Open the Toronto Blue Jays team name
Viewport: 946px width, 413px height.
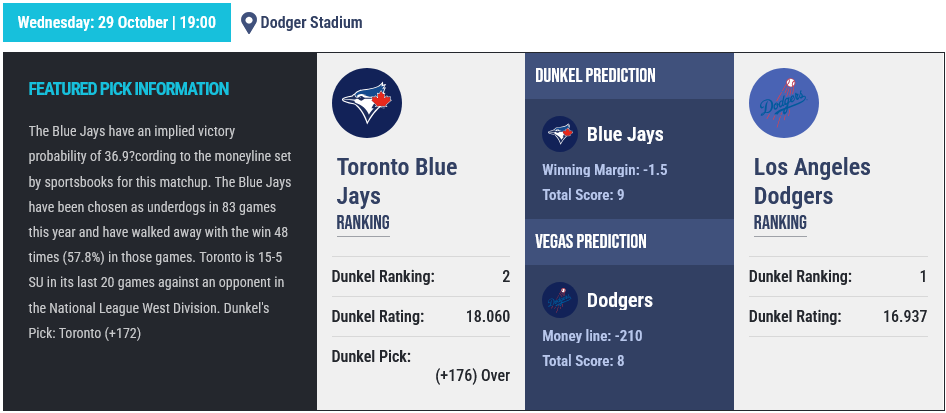click(x=396, y=181)
